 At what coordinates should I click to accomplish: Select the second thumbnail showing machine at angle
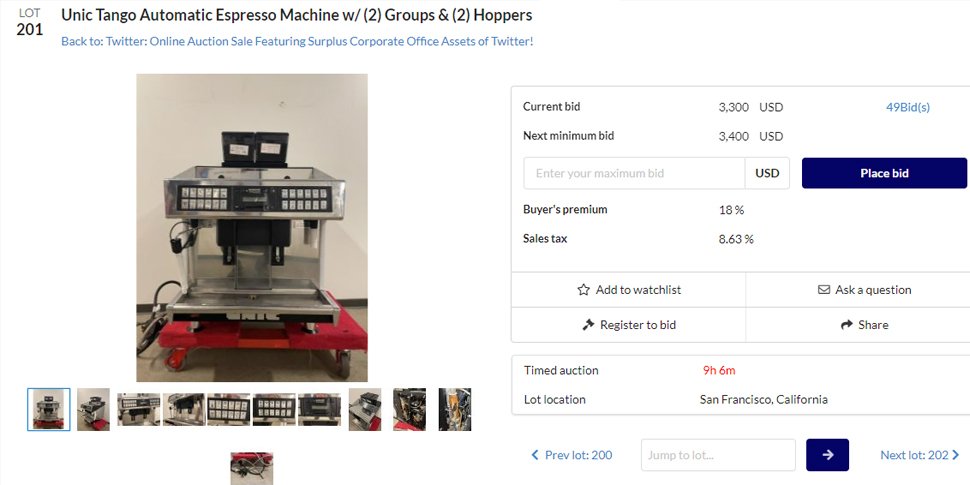coord(93,410)
